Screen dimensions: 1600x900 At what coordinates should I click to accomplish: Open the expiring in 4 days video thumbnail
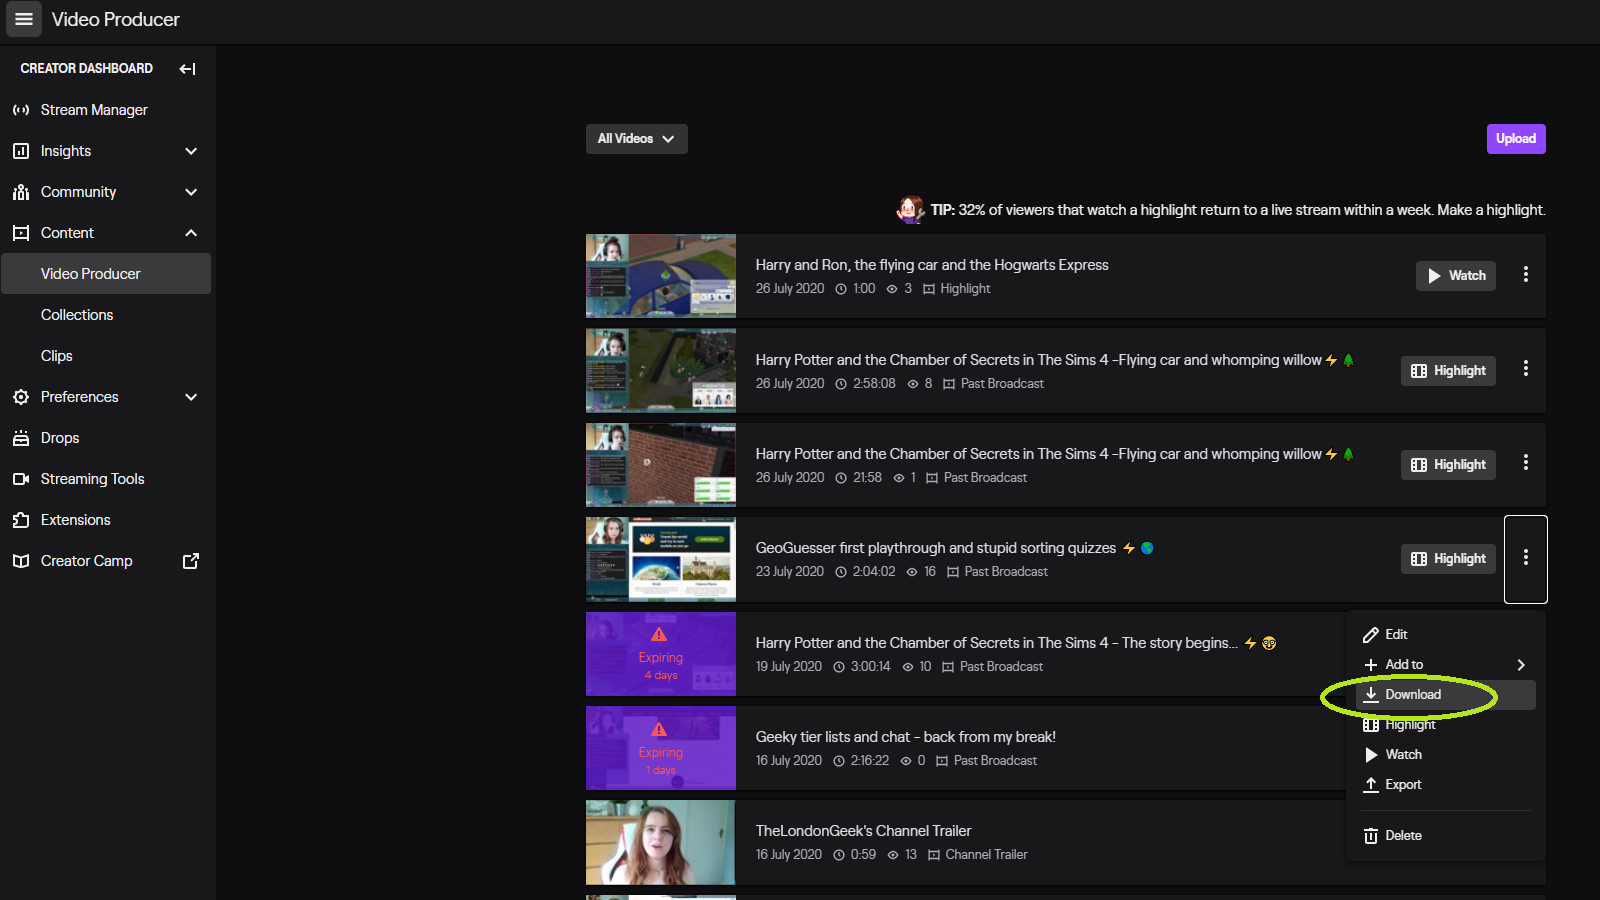(x=661, y=654)
